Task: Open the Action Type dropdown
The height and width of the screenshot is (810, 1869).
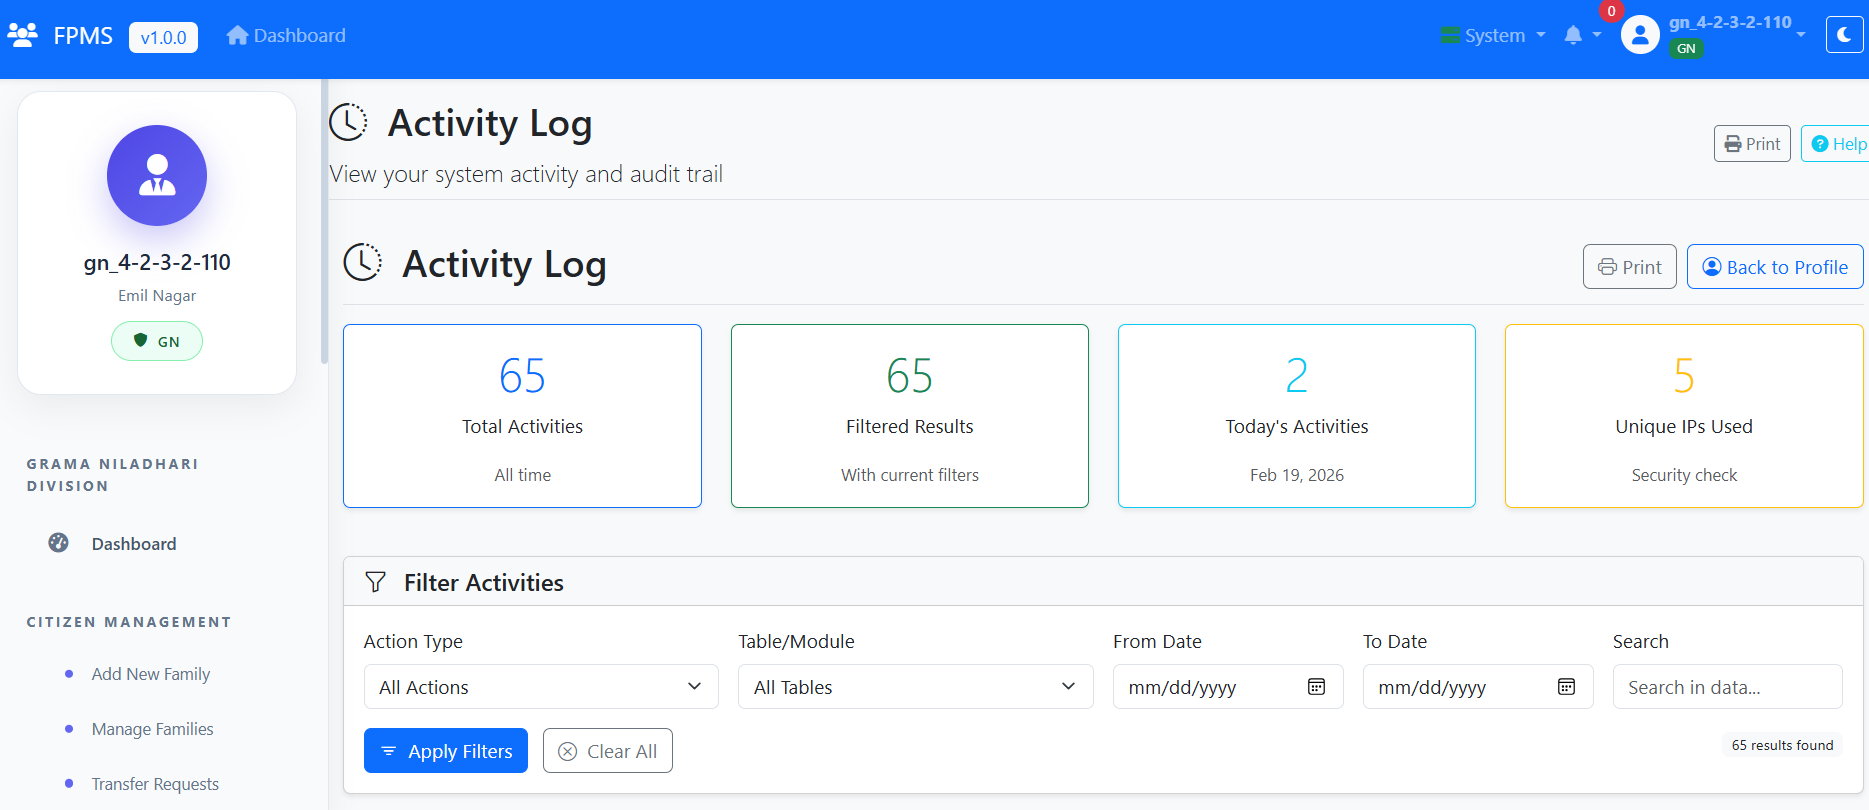Action: (x=540, y=687)
